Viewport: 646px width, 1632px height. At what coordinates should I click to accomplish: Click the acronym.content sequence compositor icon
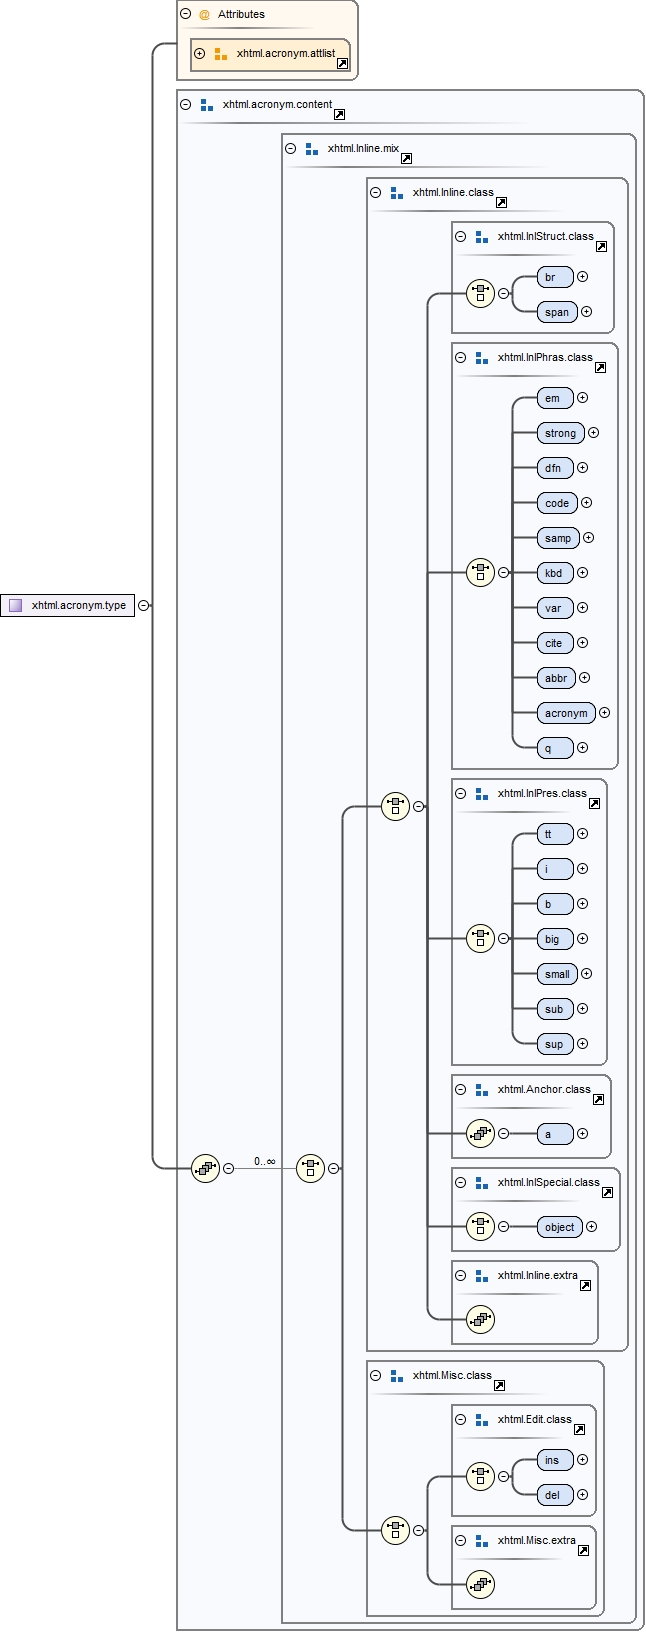[x=206, y=1168]
